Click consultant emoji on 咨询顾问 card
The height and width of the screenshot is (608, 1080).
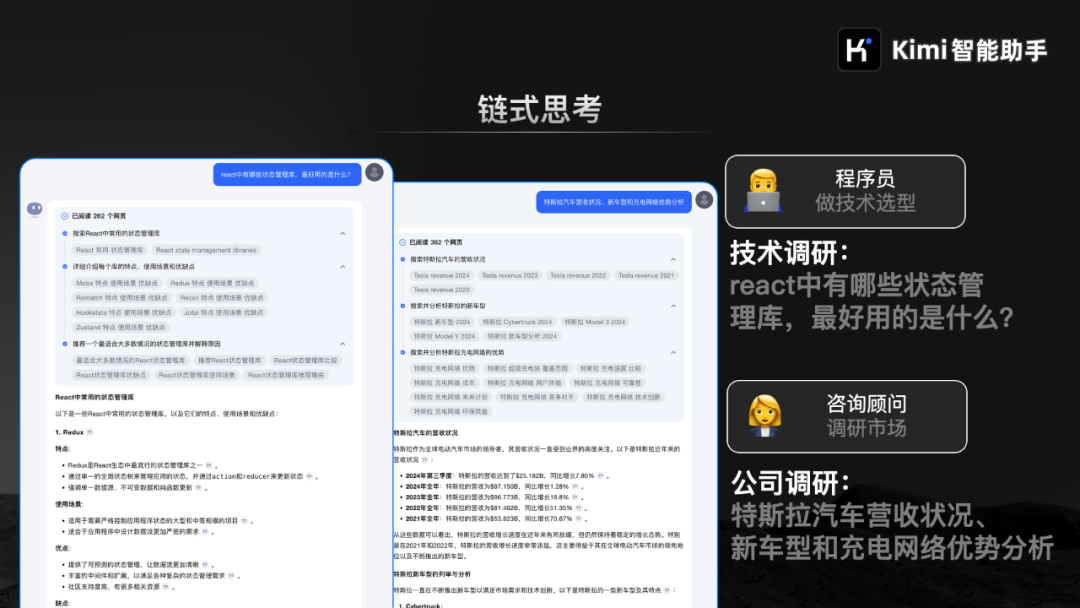pos(765,417)
